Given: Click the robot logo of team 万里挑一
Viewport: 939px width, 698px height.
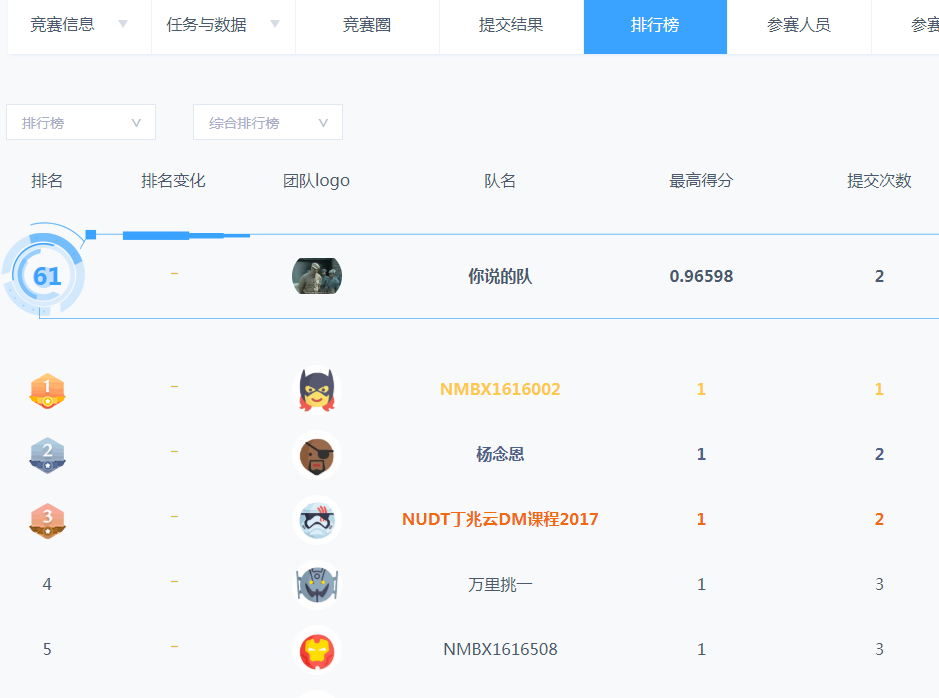Looking at the screenshot, I should [317, 584].
